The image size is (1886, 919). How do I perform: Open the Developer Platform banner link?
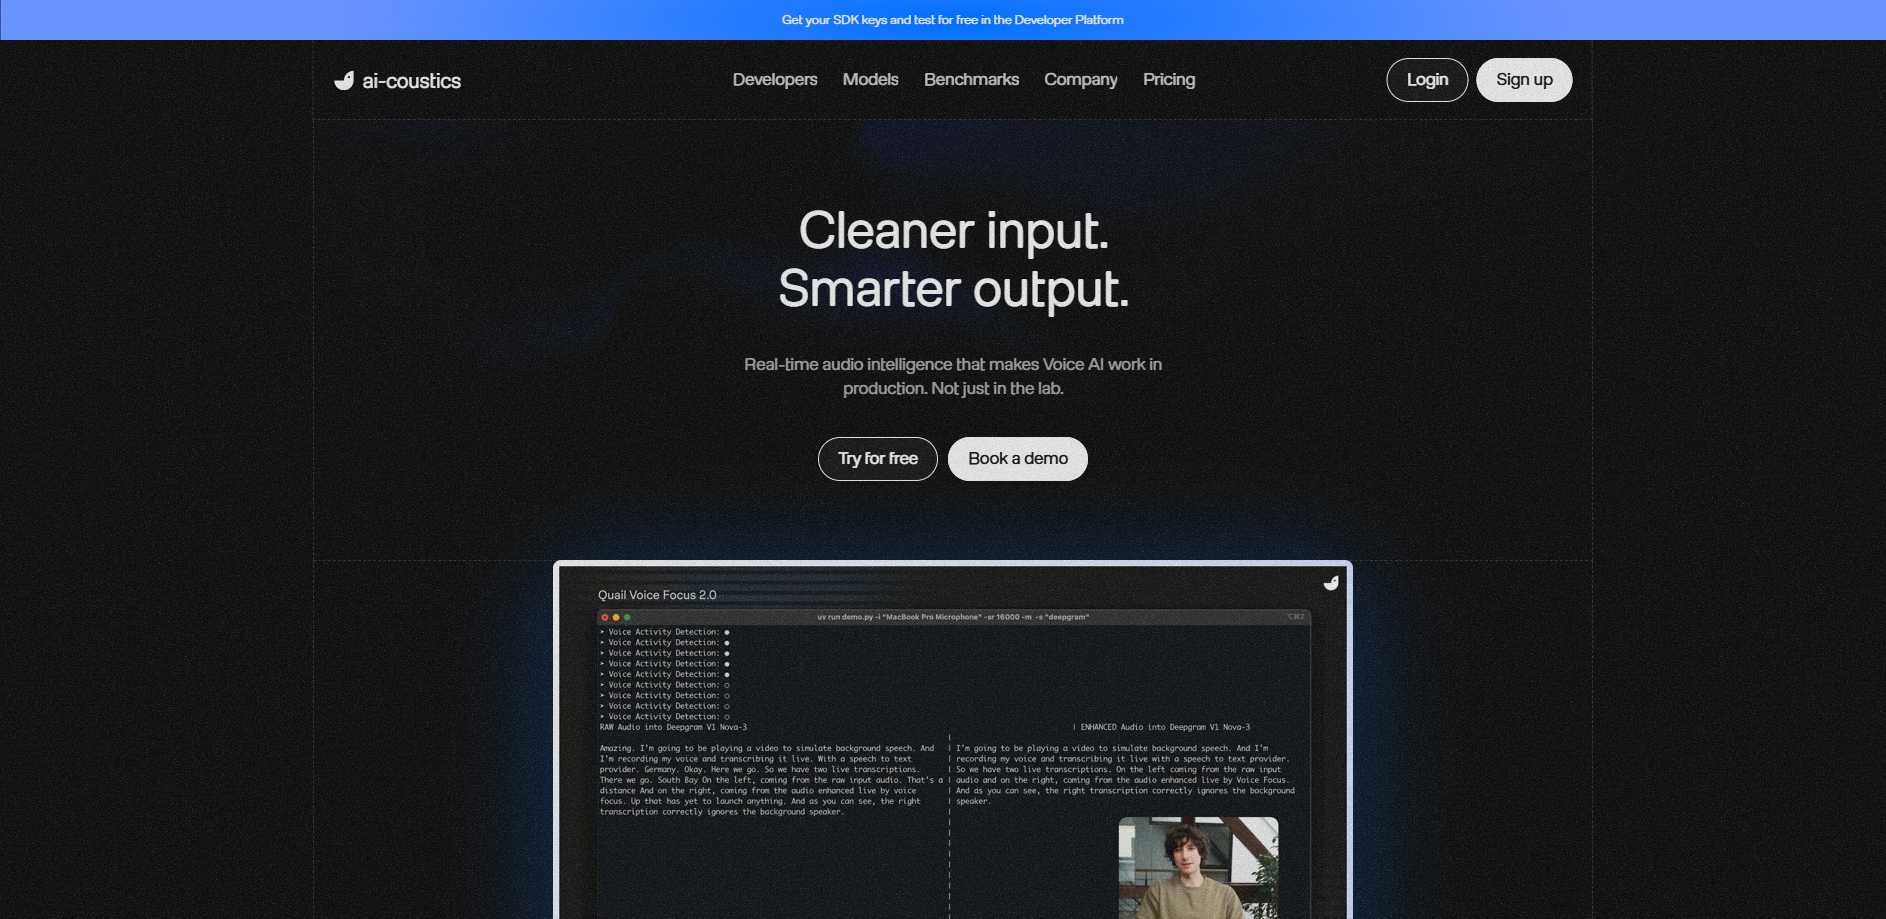pos(952,20)
